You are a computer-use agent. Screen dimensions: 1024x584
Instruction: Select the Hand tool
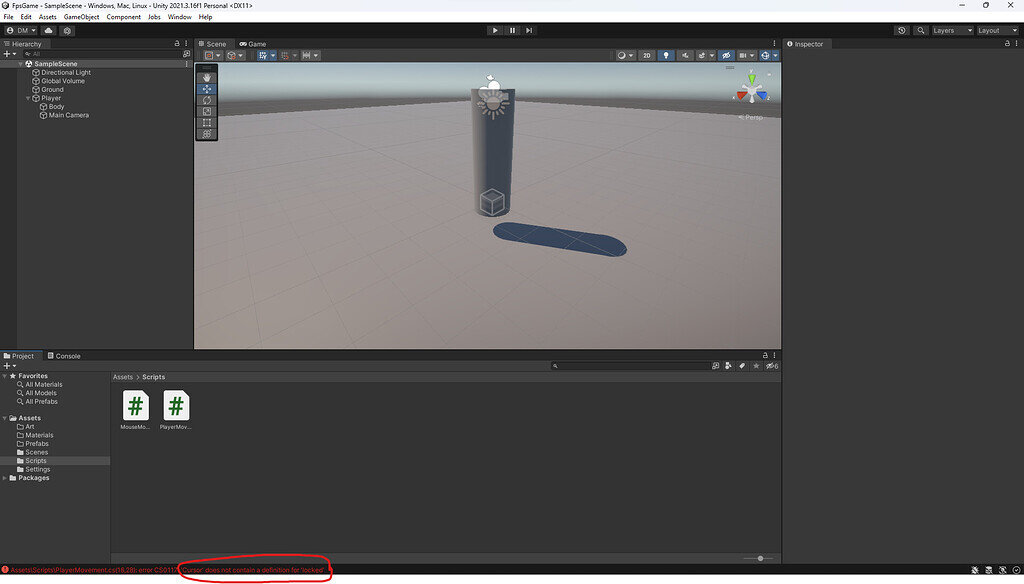pos(206,78)
